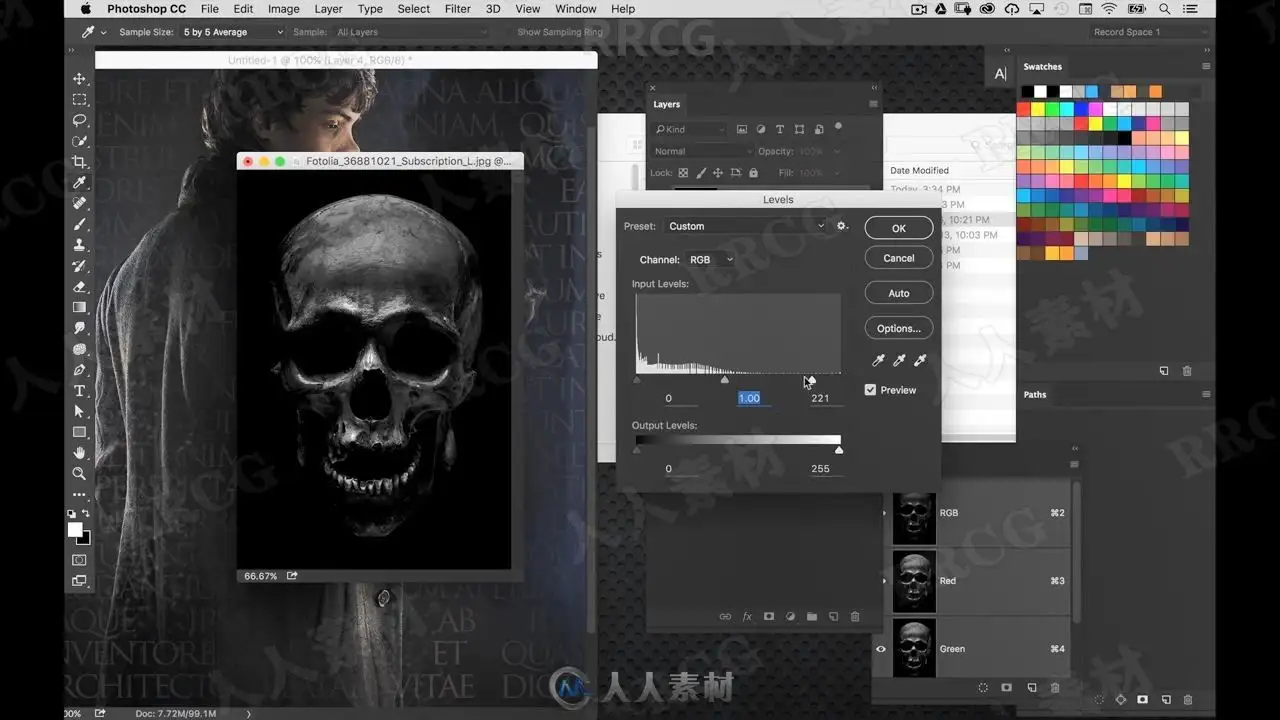
Task: Toggle Quick Mask mode in the toolbox
Action: 80,560
